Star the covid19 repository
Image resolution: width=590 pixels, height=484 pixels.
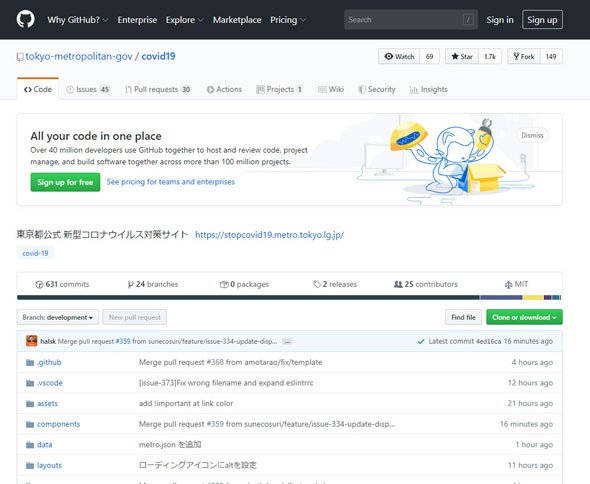(462, 56)
